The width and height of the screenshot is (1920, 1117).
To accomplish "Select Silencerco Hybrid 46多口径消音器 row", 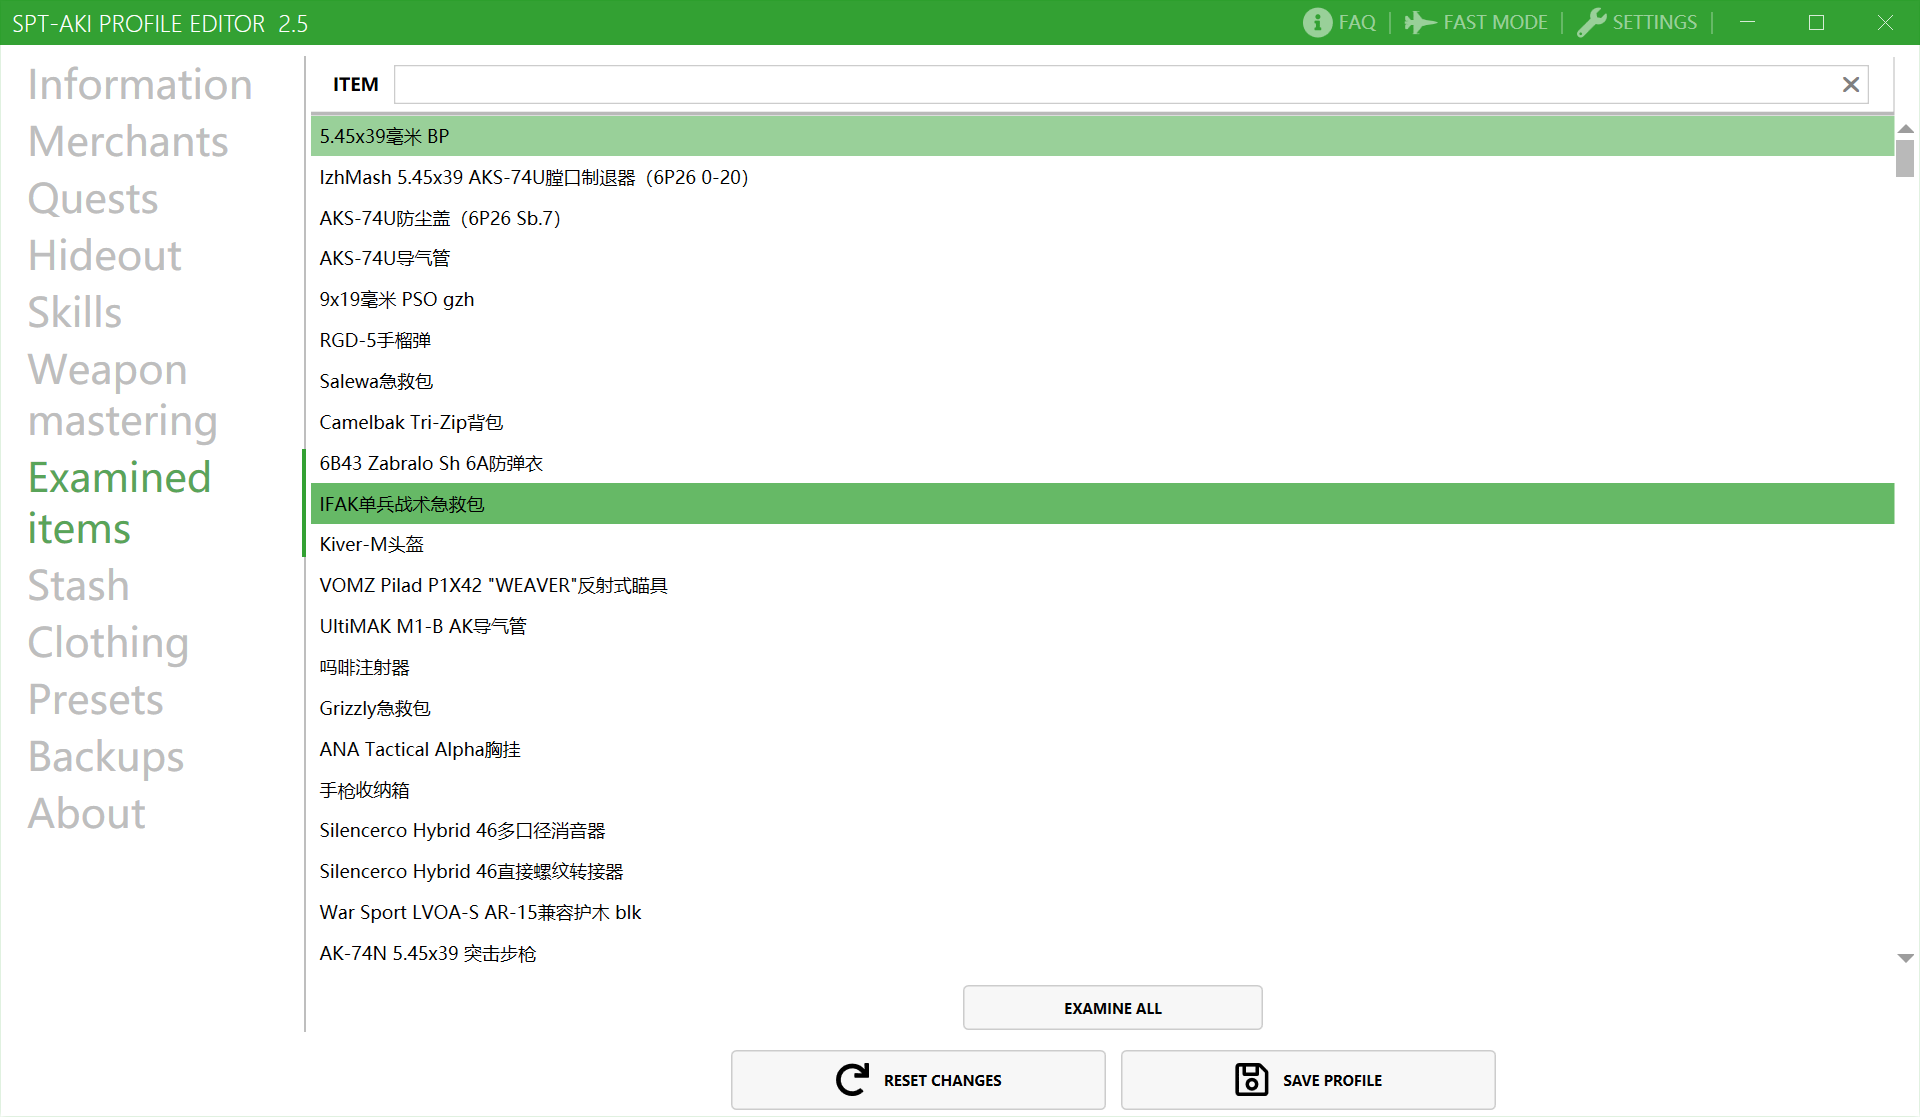I will [x=1102, y=830].
